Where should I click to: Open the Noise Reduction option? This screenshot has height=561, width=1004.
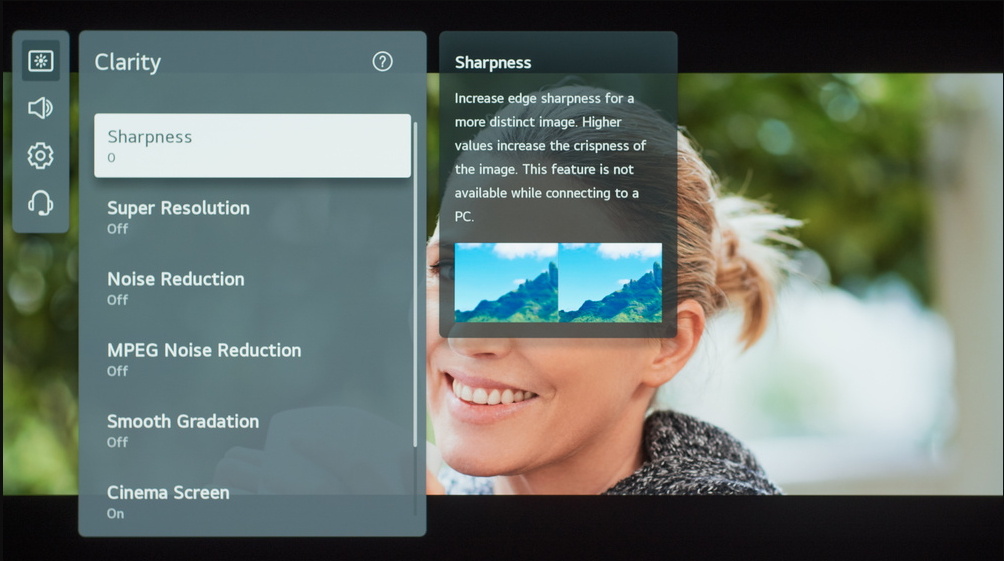252,288
